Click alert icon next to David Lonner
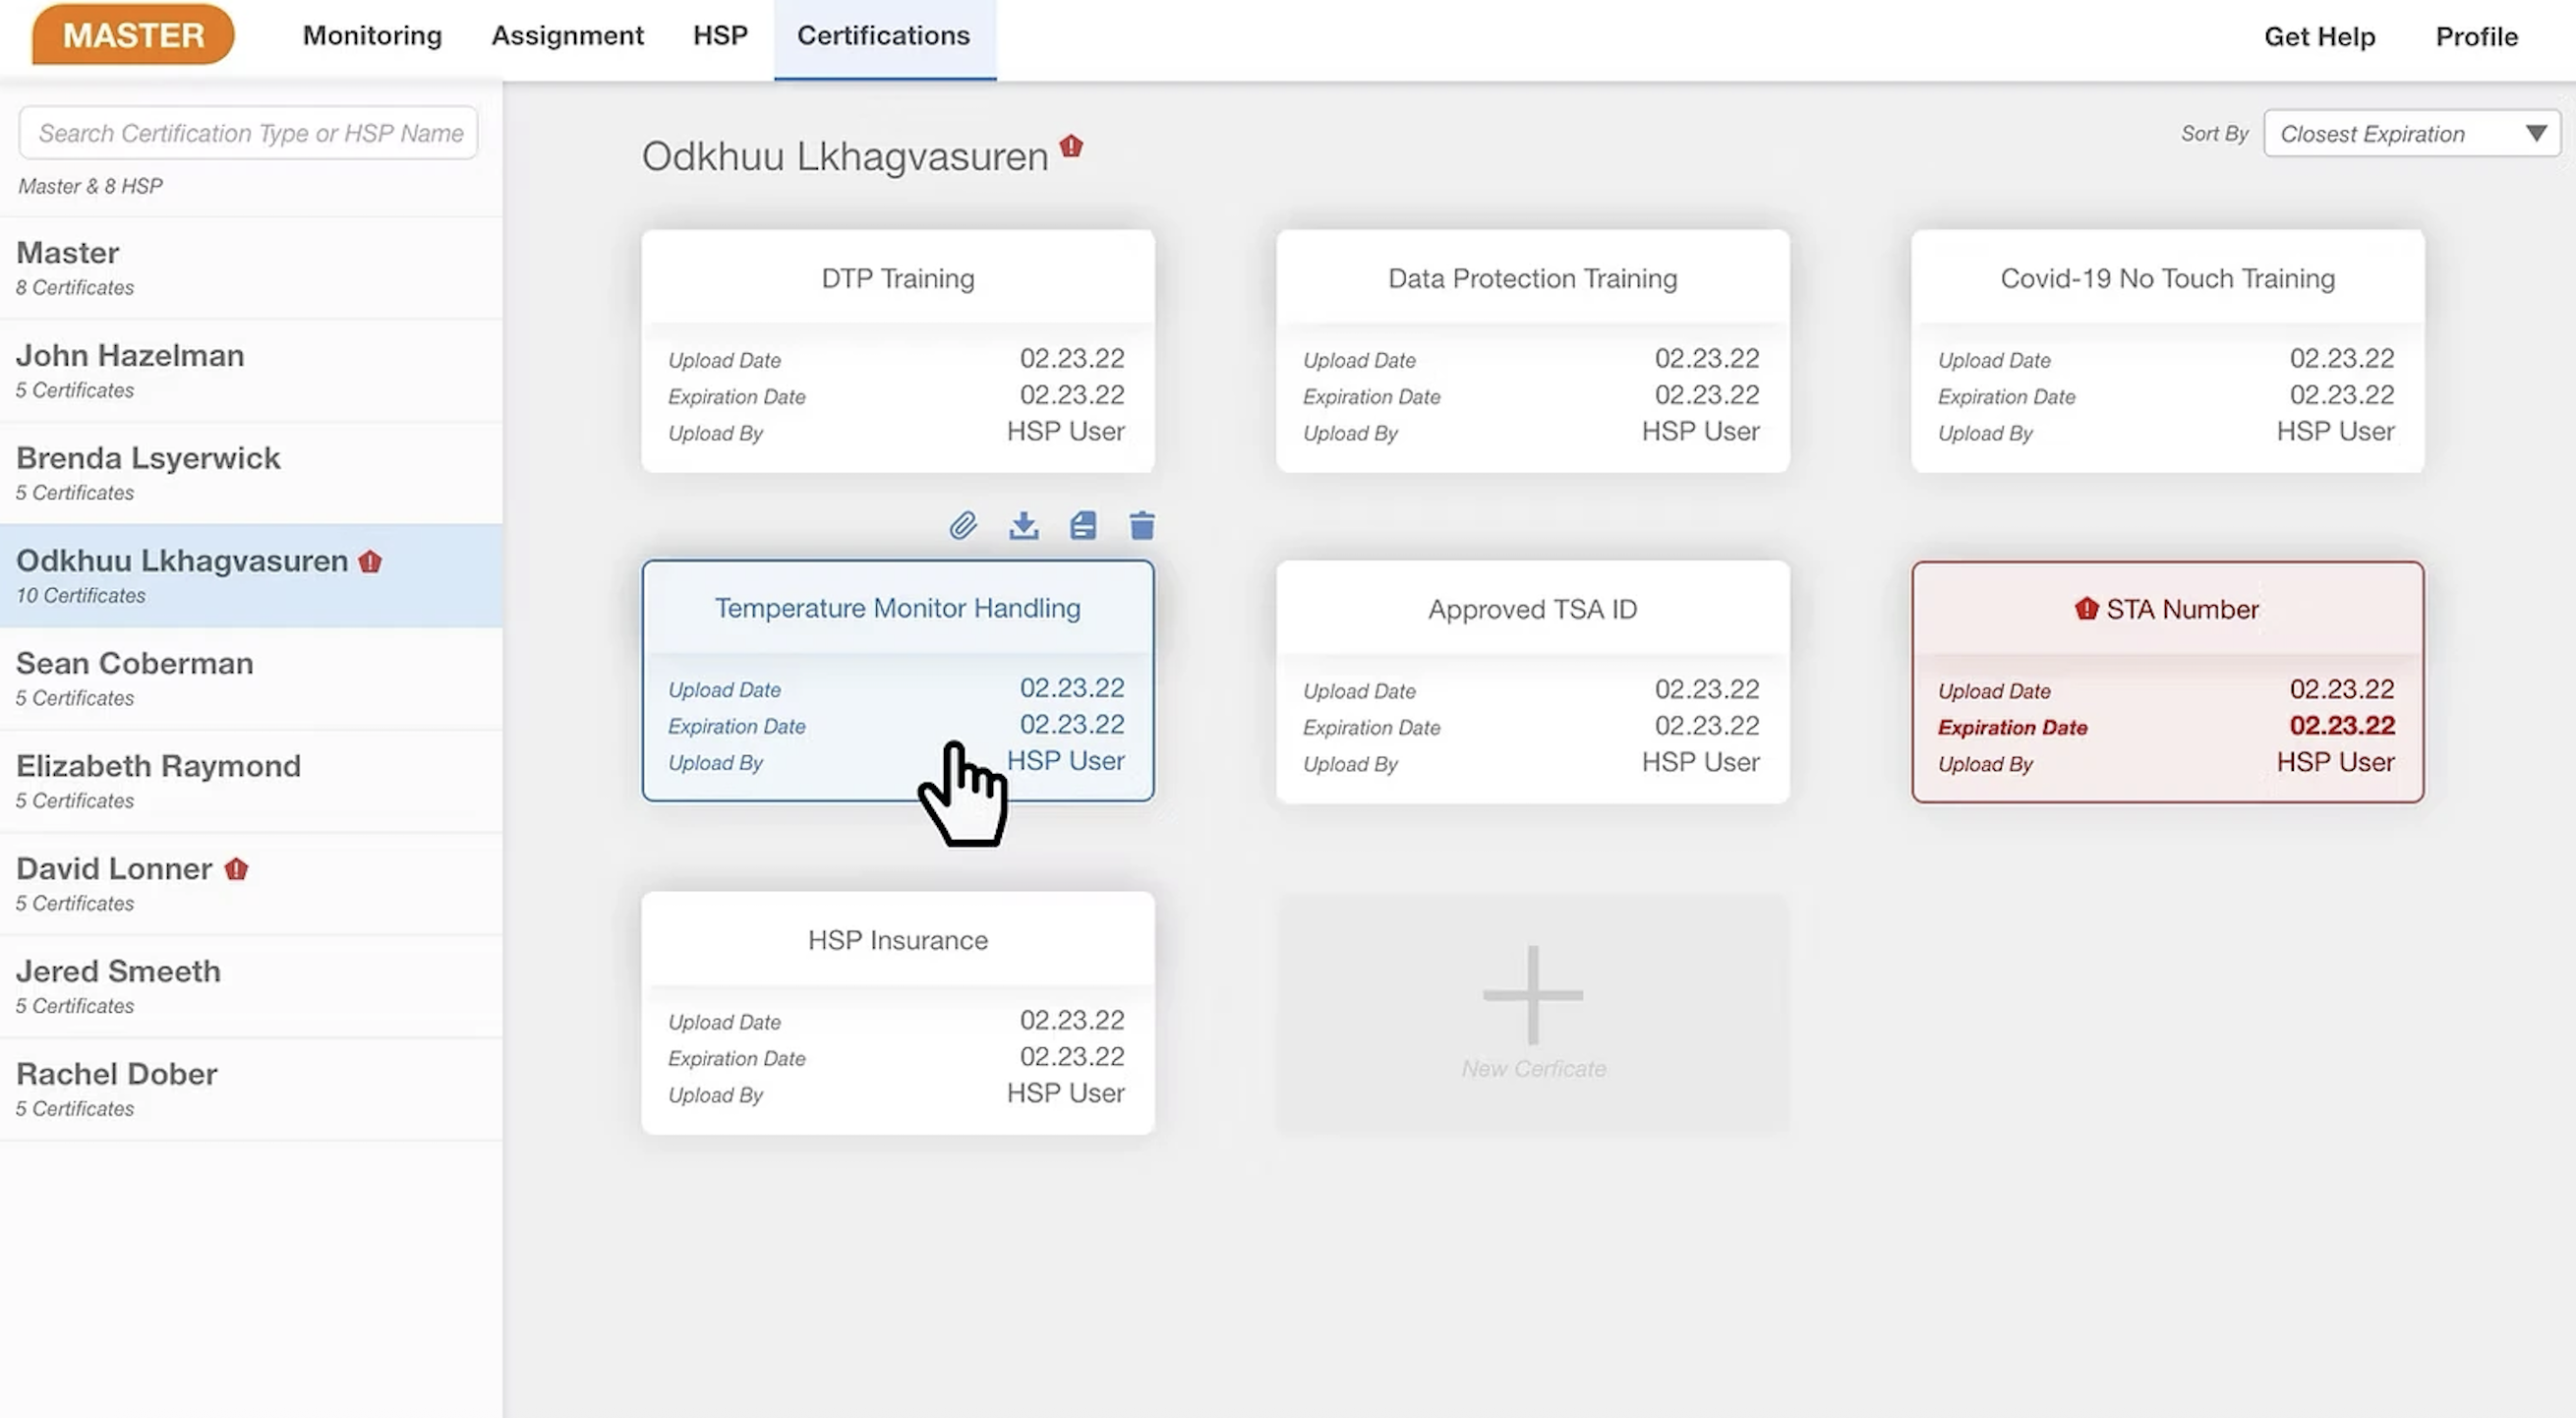Image resolution: width=2576 pixels, height=1418 pixels. pos(236,869)
